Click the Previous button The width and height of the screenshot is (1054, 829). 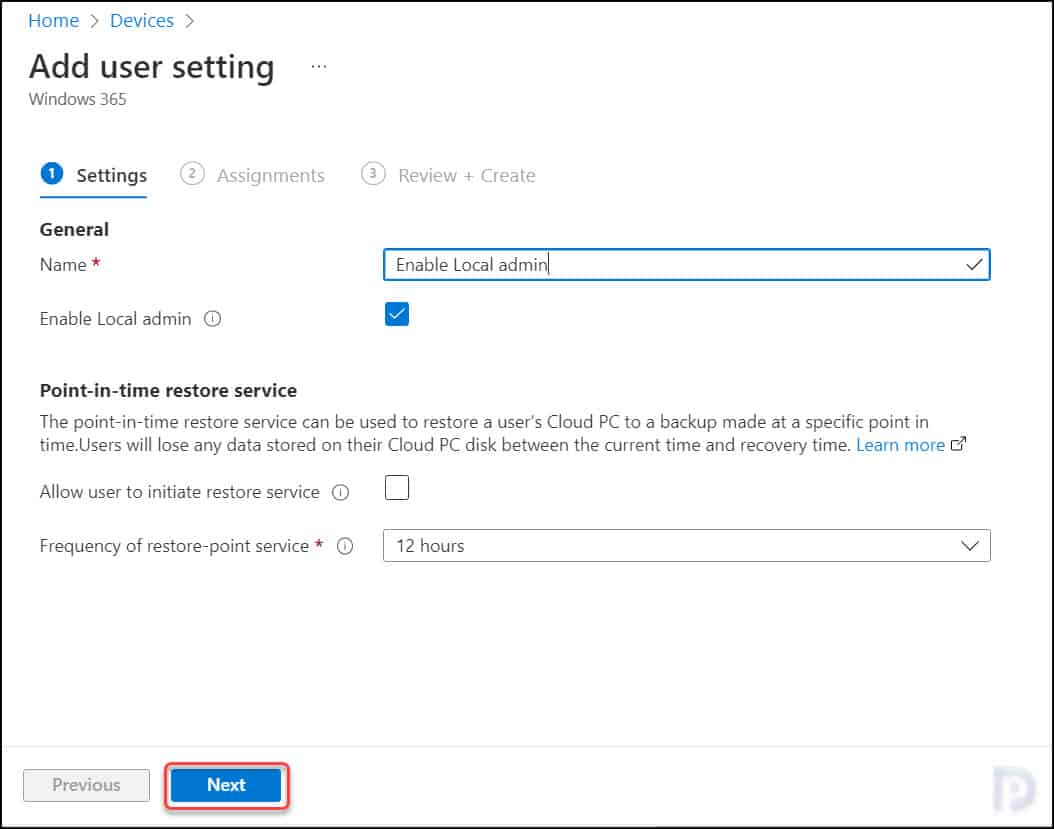point(87,785)
